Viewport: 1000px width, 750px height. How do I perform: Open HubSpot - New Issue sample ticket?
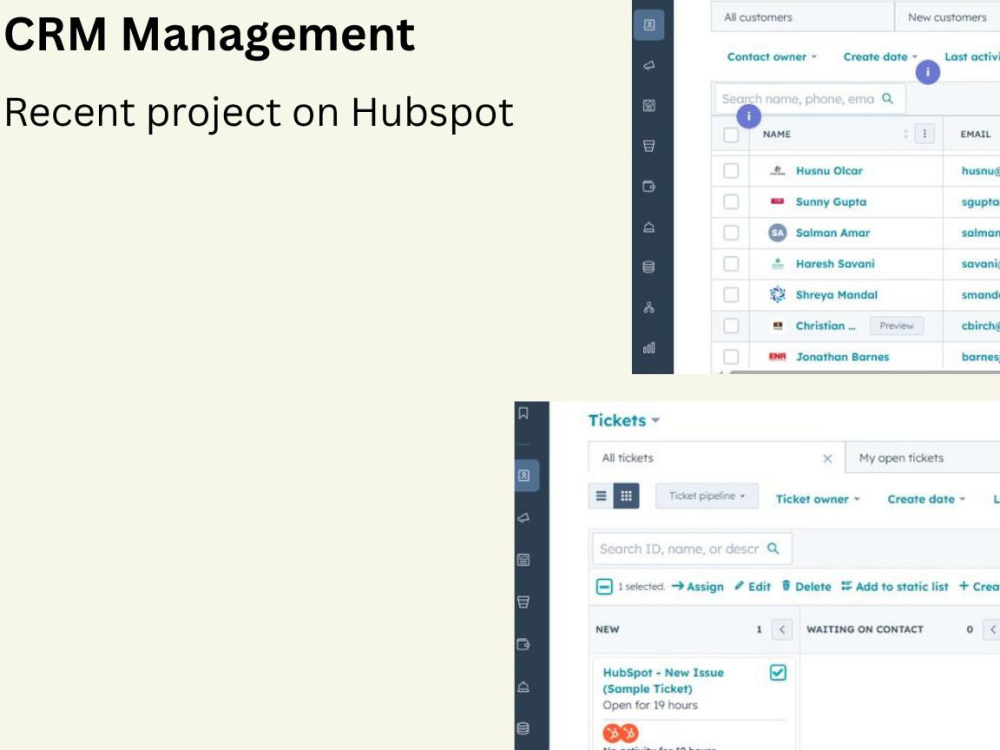click(663, 680)
